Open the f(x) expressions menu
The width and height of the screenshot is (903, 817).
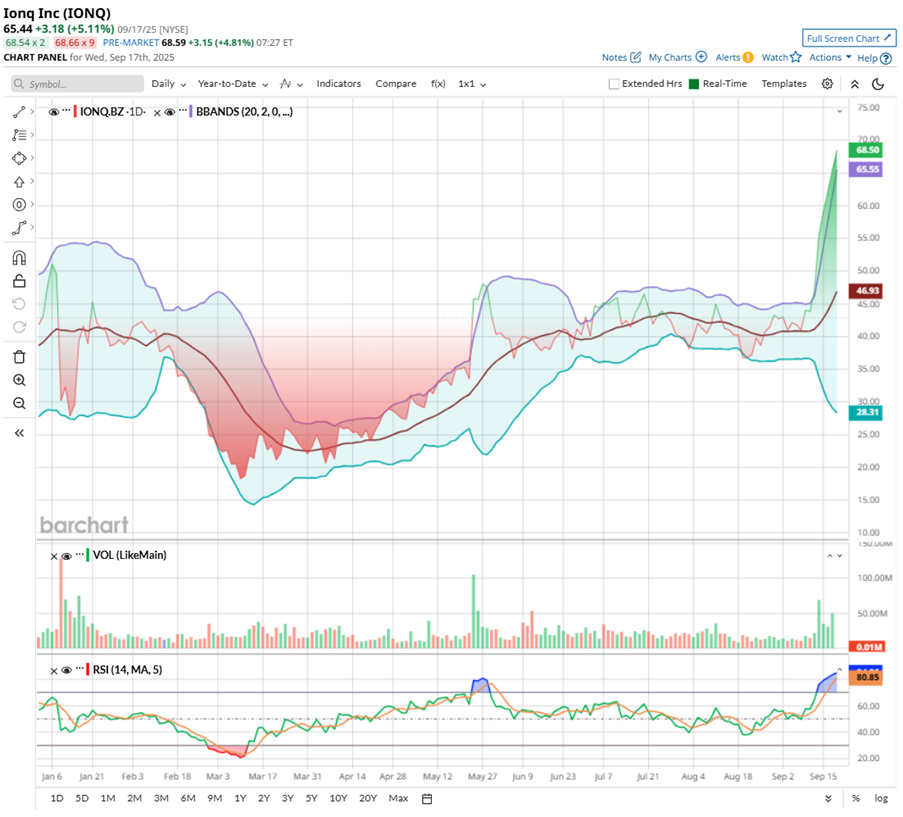coord(438,84)
